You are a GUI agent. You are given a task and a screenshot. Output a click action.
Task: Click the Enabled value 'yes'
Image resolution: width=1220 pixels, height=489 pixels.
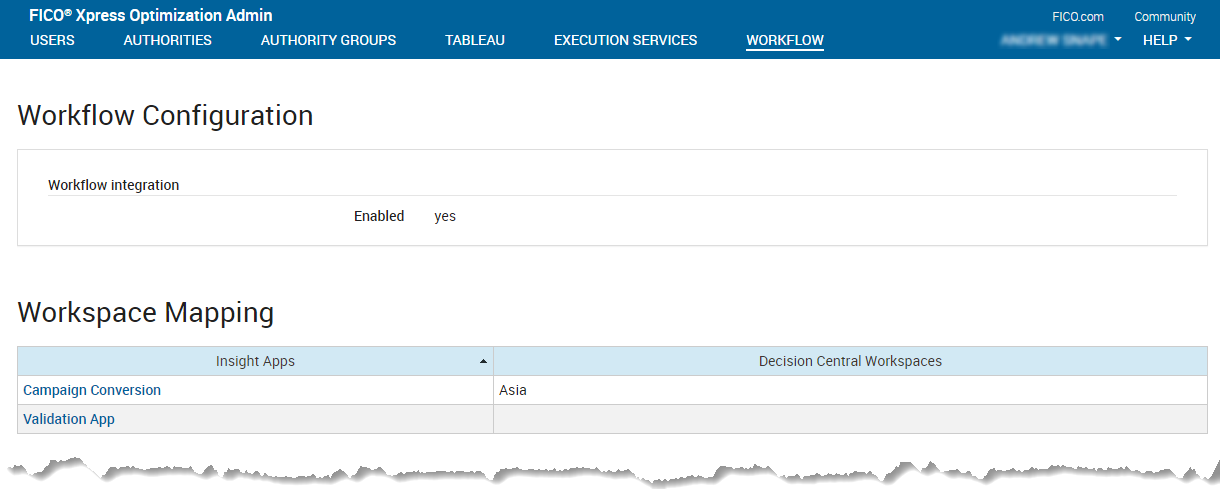click(445, 216)
